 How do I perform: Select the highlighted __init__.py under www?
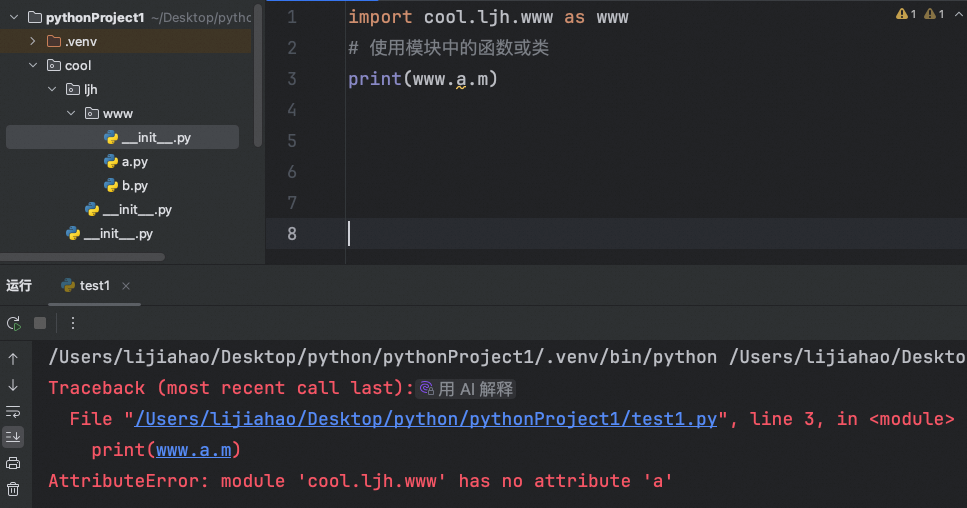pyautogui.click(x=122, y=137)
